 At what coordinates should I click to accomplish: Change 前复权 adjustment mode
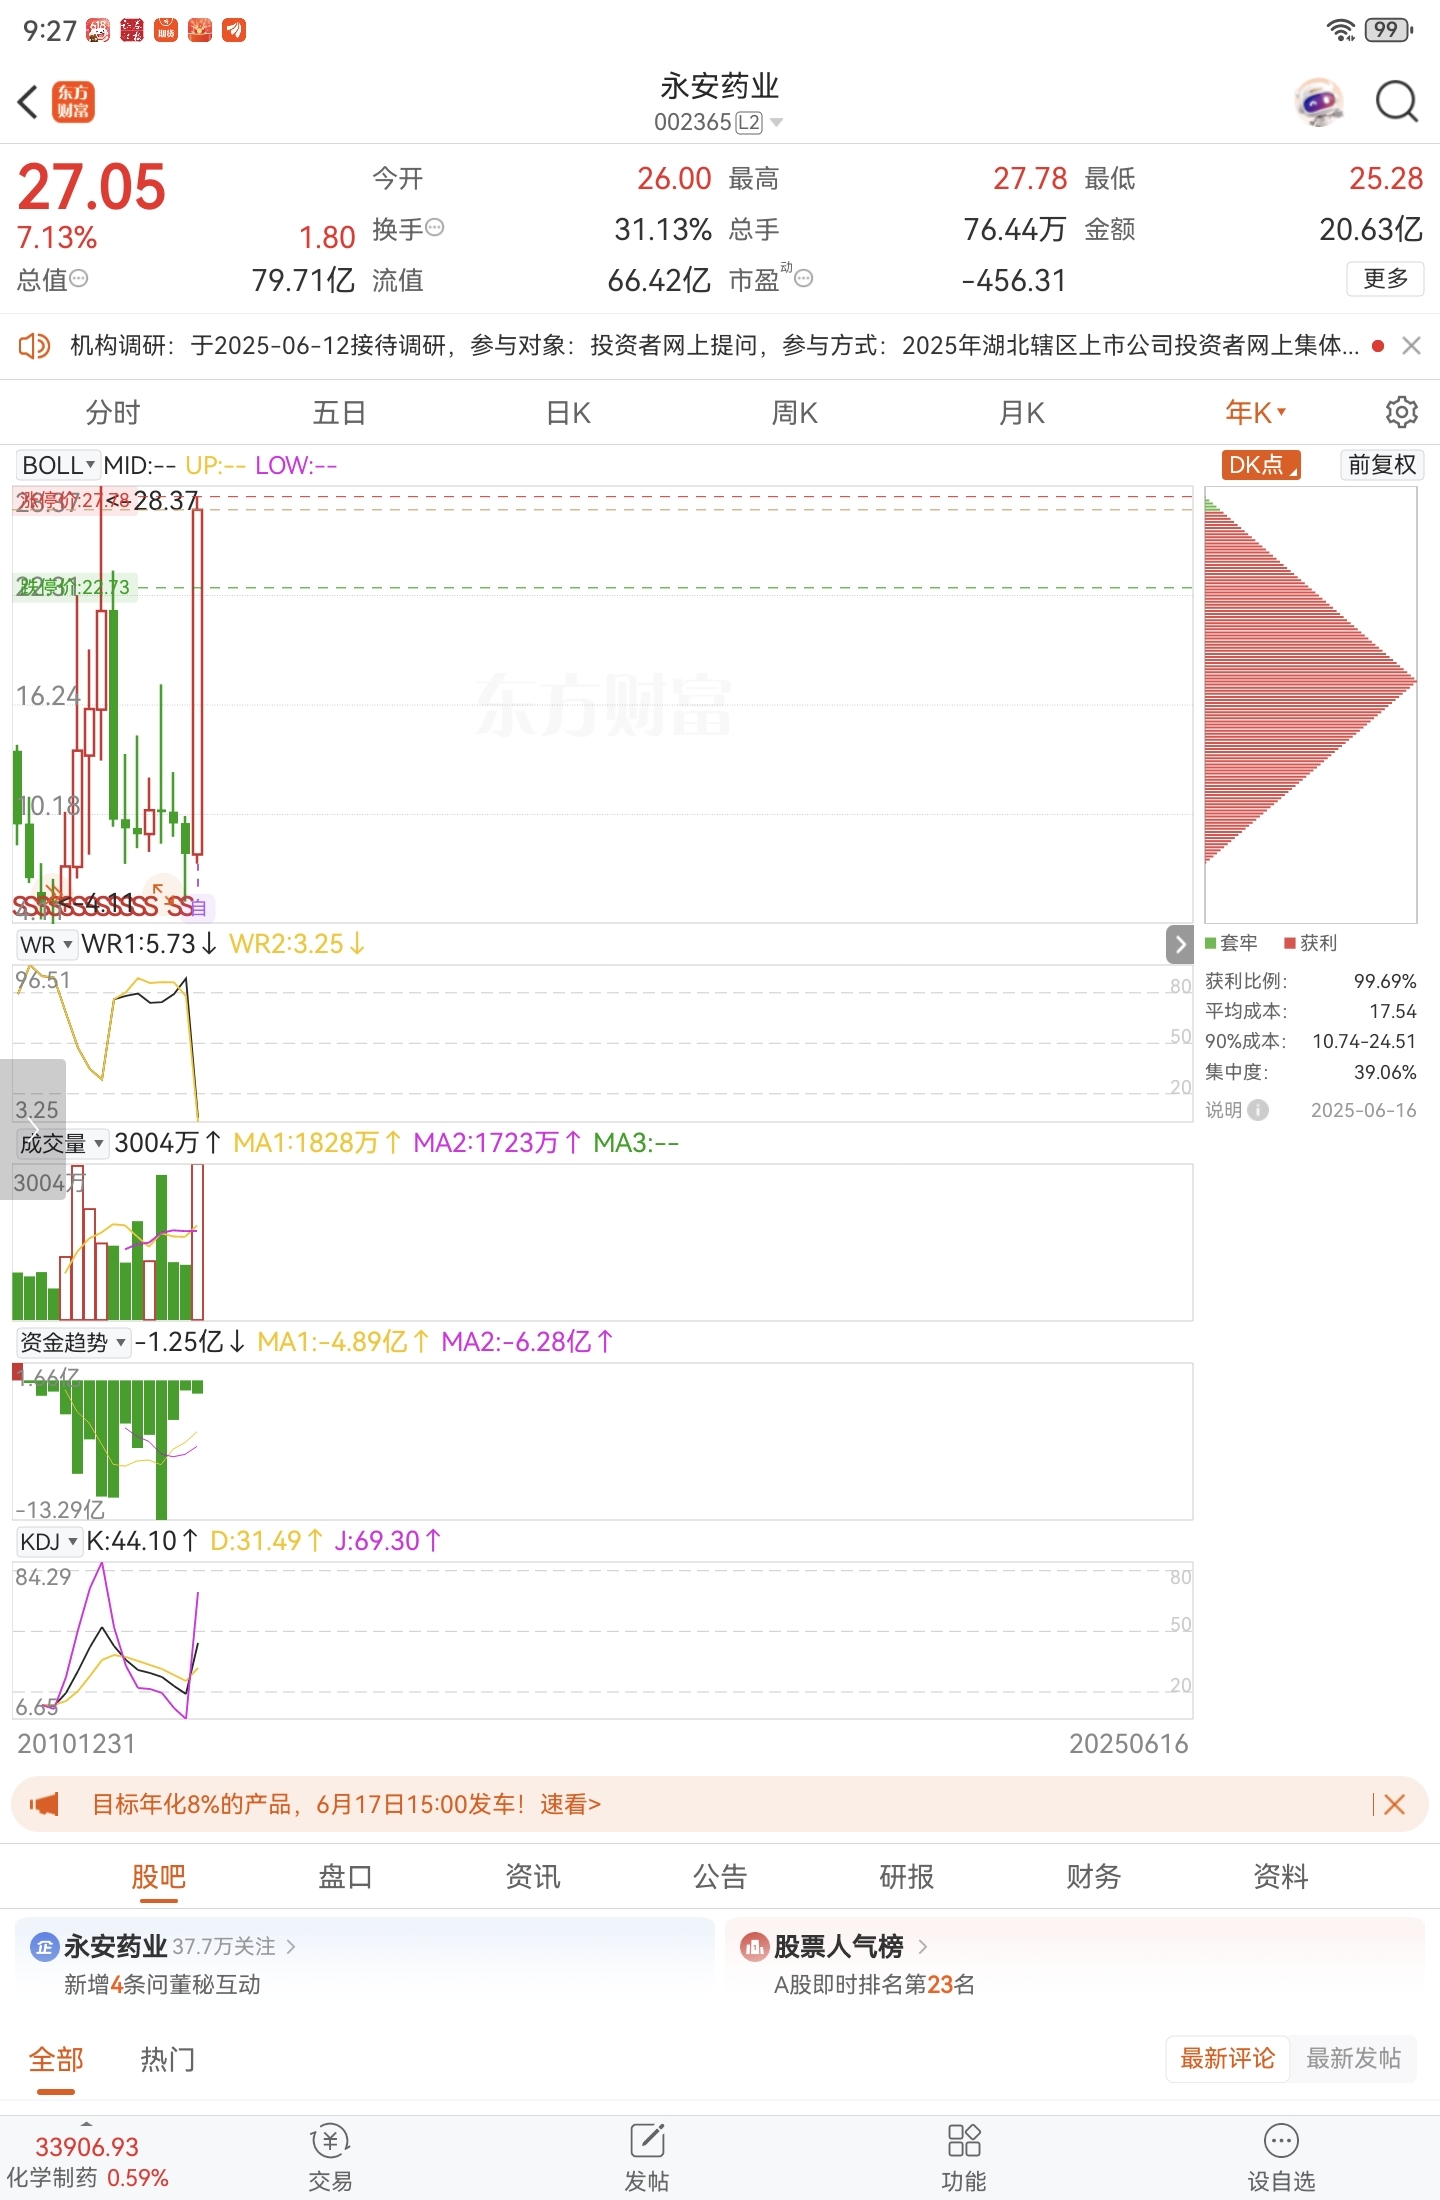pyautogui.click(x=1382, y=465)
